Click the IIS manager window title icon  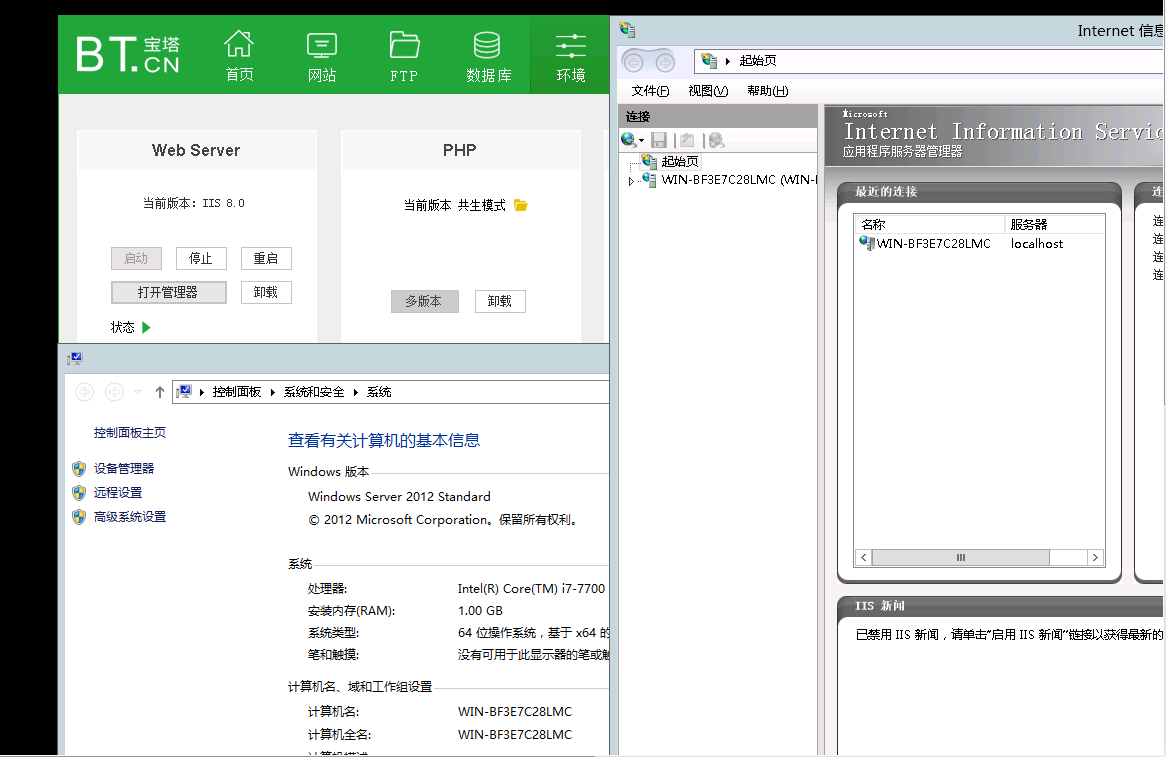(627, 30)
